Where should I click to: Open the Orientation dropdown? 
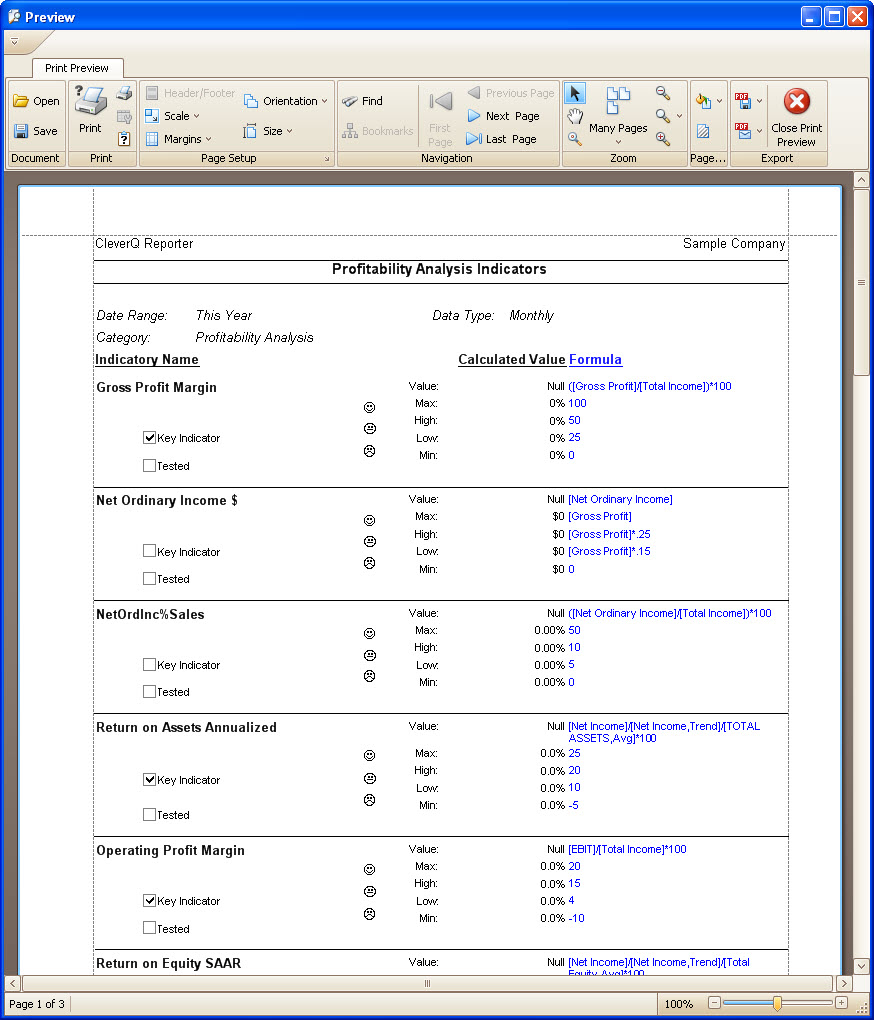(x=286, y=100)
